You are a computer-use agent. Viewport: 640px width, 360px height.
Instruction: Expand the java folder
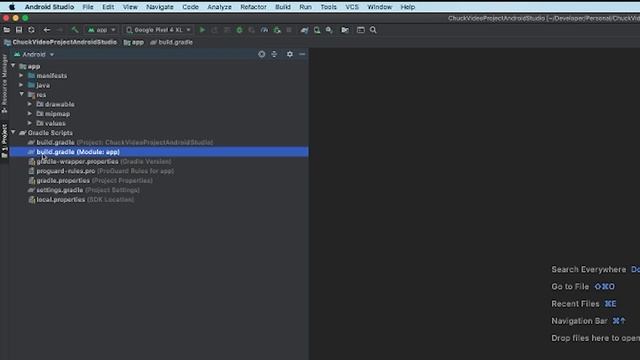point(21,85)
